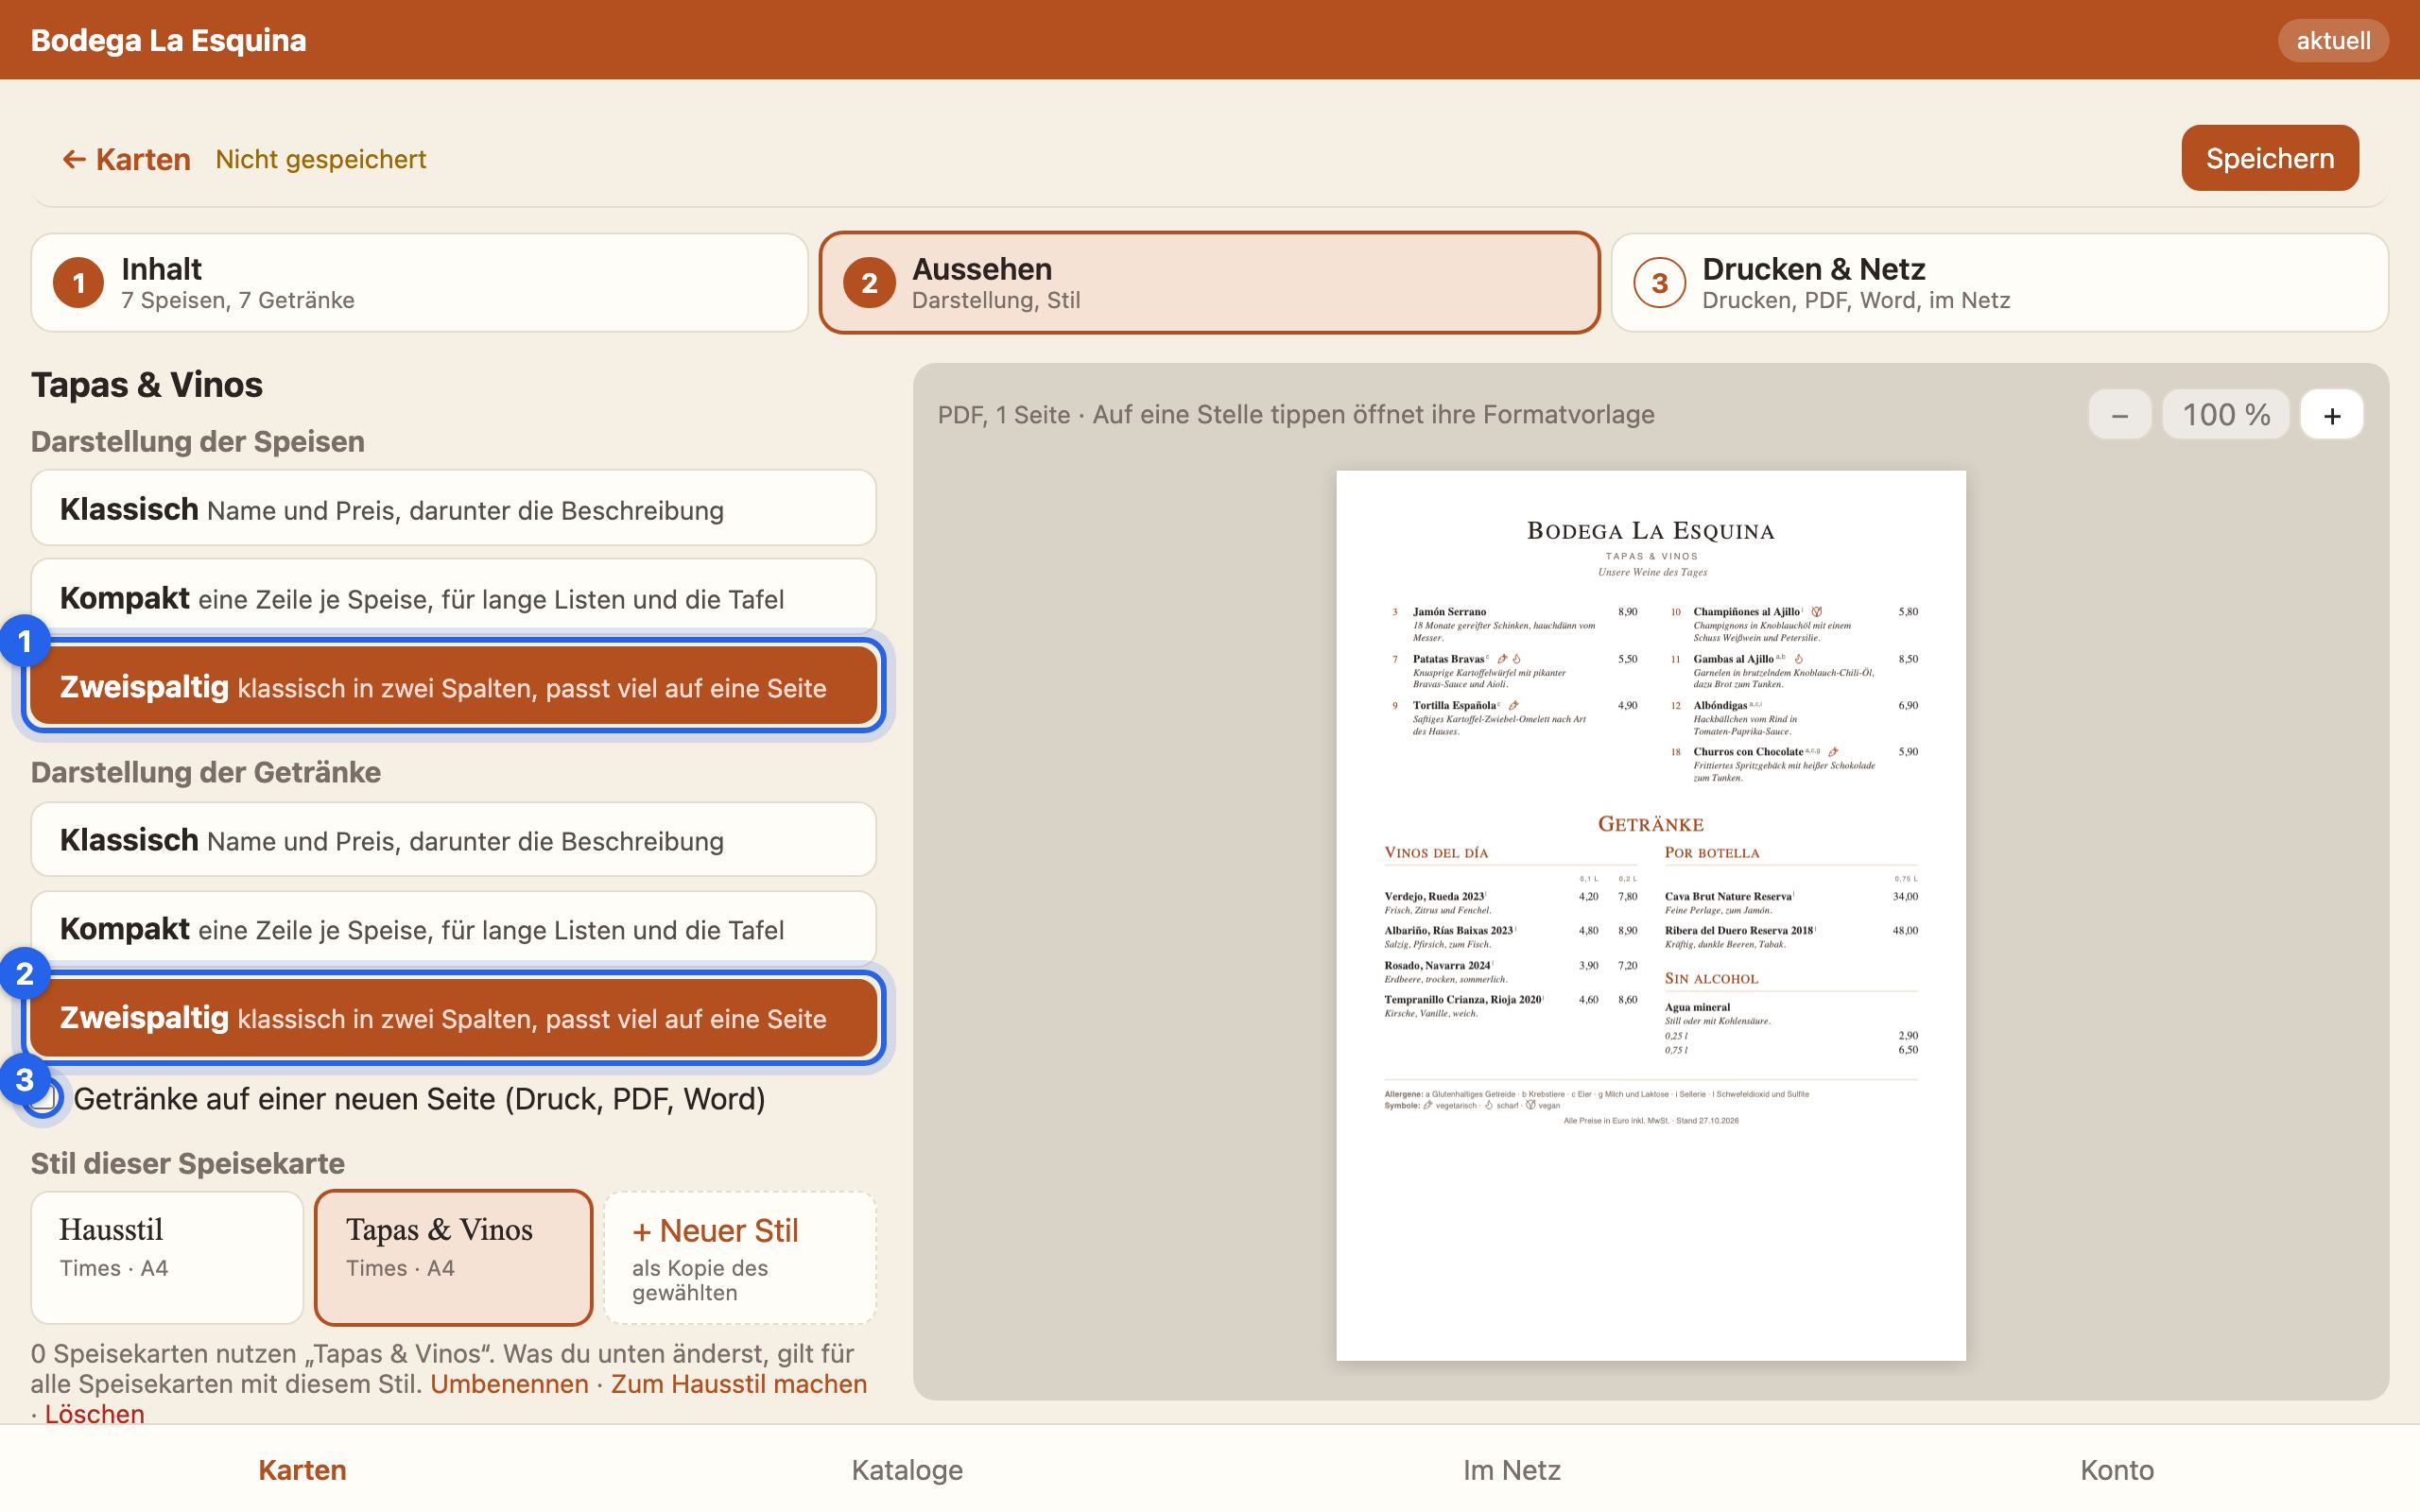The width and height of the screenshot is (2420, 1512).
Task: Tap the Allergene footnote in preview
Action: tap(1596, 1094)
